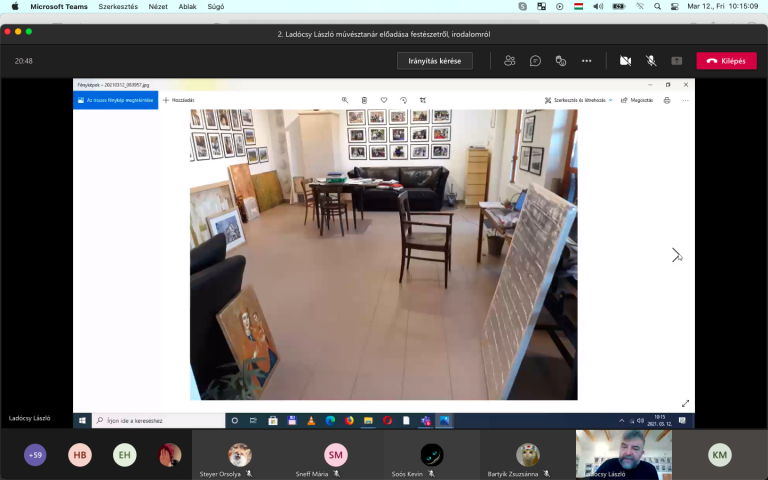Image resolution: width=768 pixels, height=480 pixels.
Task: Open the participants panel in Teams
Action: click(510, 61)
